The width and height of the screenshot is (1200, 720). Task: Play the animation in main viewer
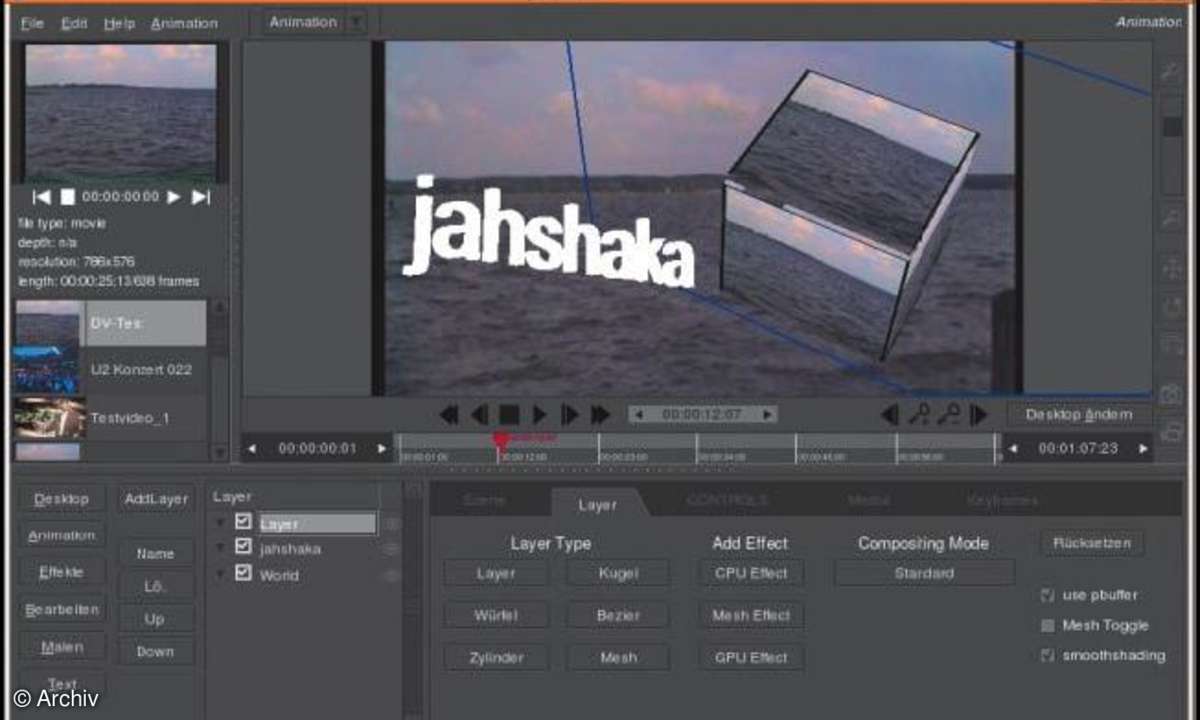point(539,414)
